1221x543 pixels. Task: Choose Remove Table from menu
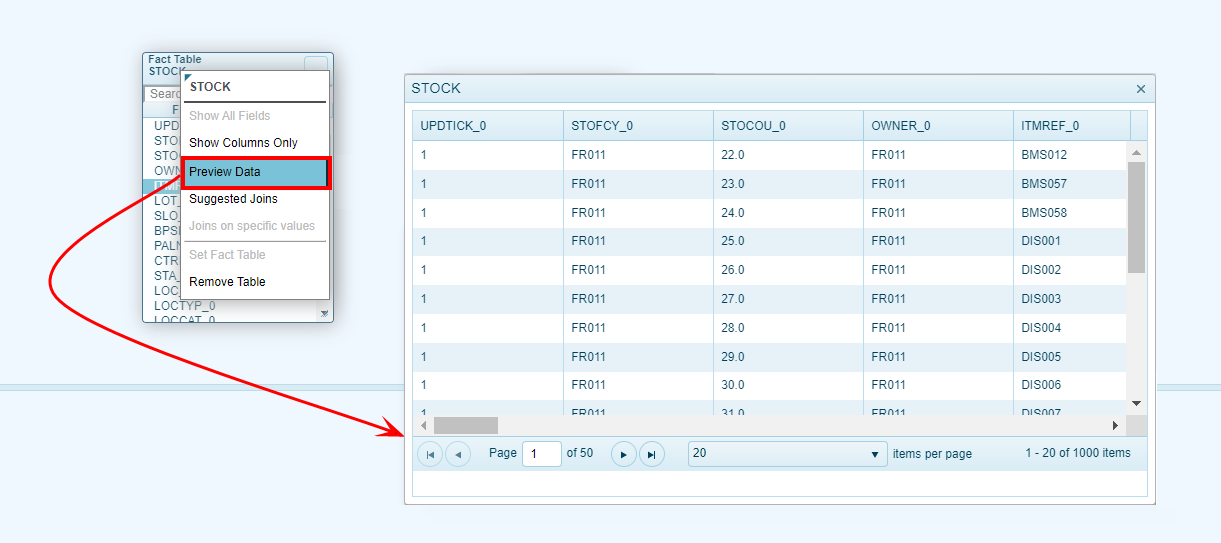pos(256,282)
